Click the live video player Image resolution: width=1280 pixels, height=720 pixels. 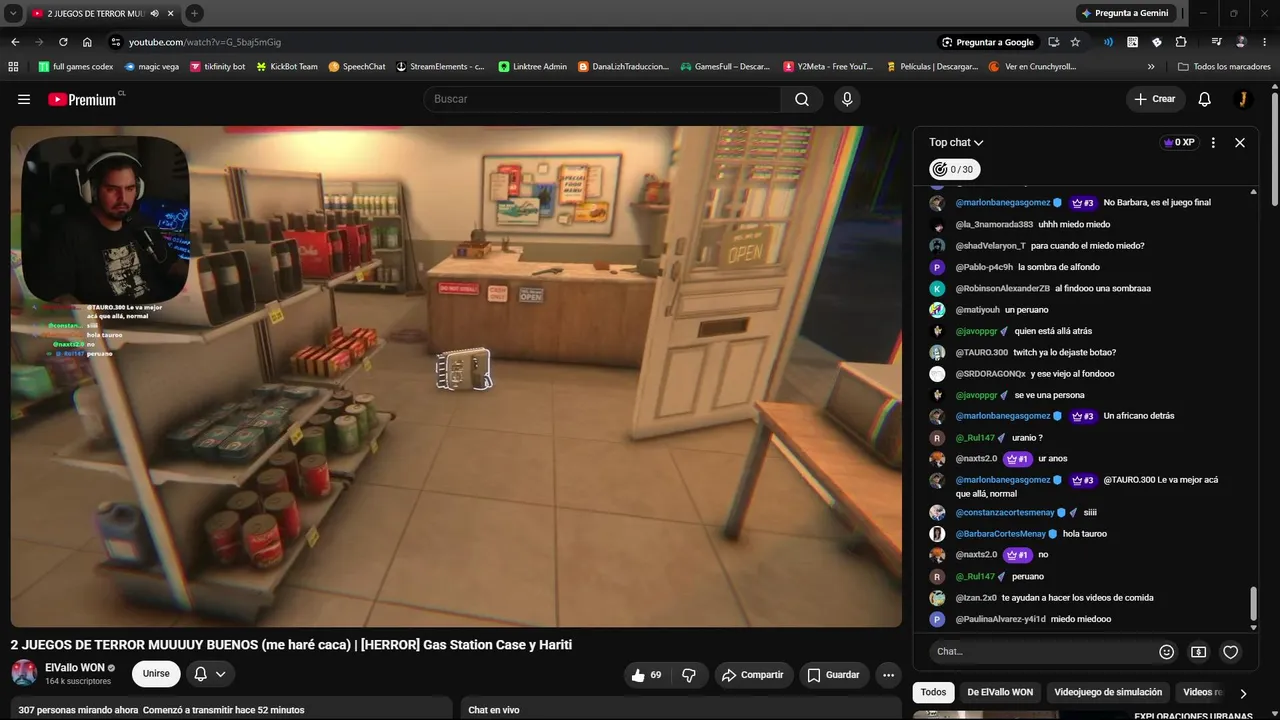[456, 376]
